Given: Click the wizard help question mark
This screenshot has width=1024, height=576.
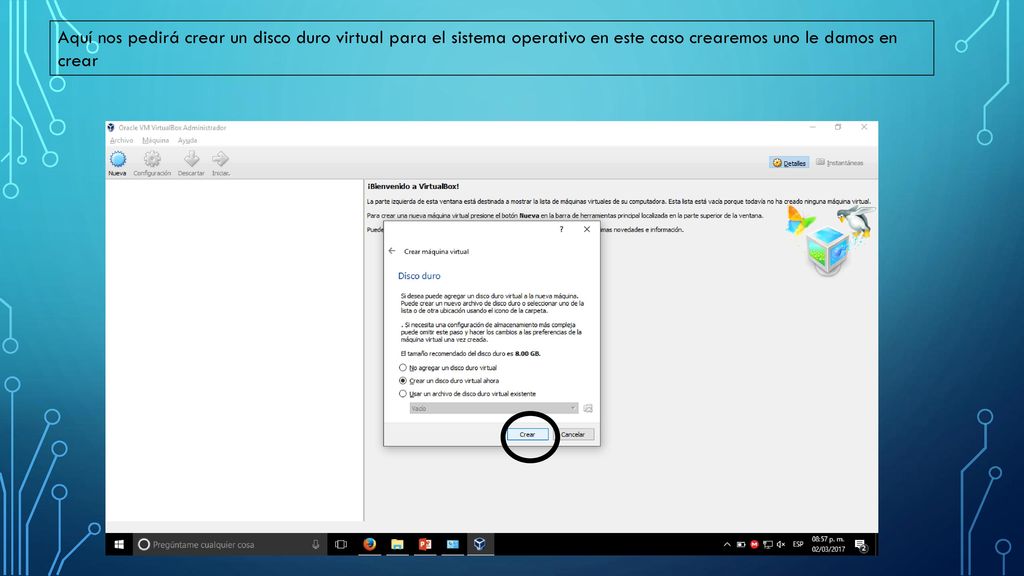Looking at the screenshot, I should (x=562, y=229).
